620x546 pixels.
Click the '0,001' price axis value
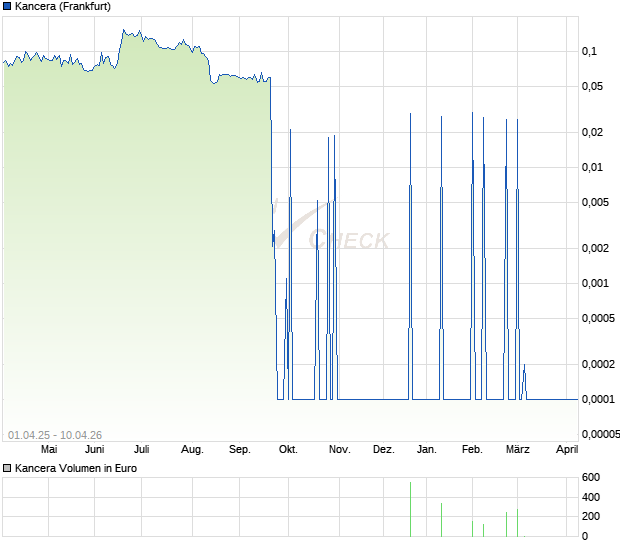(x=595, y=283)
